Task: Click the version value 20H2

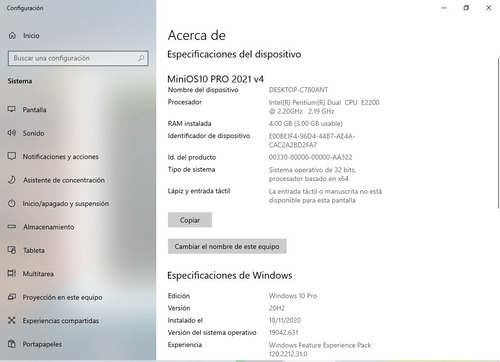Action: (x=277, y=308)
